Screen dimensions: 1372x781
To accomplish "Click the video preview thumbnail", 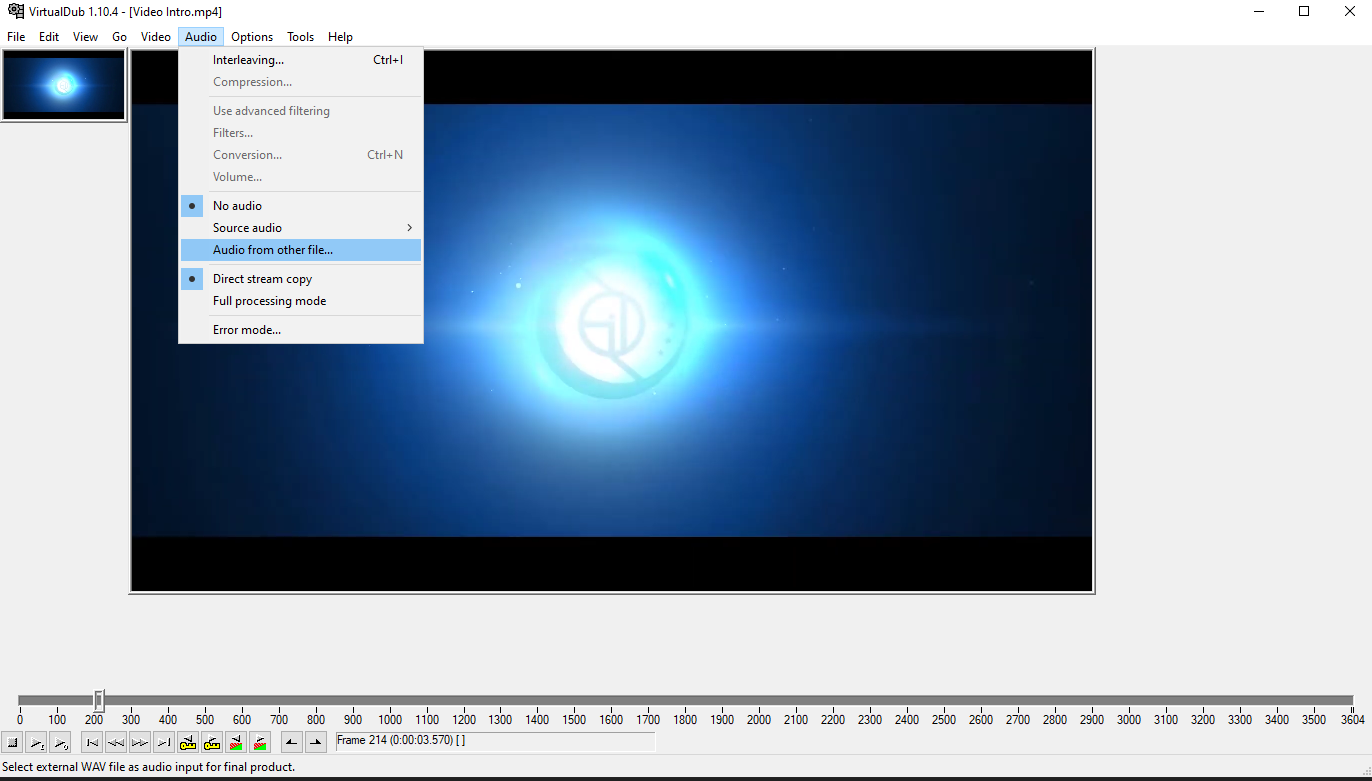I will [x=63, y=86].
